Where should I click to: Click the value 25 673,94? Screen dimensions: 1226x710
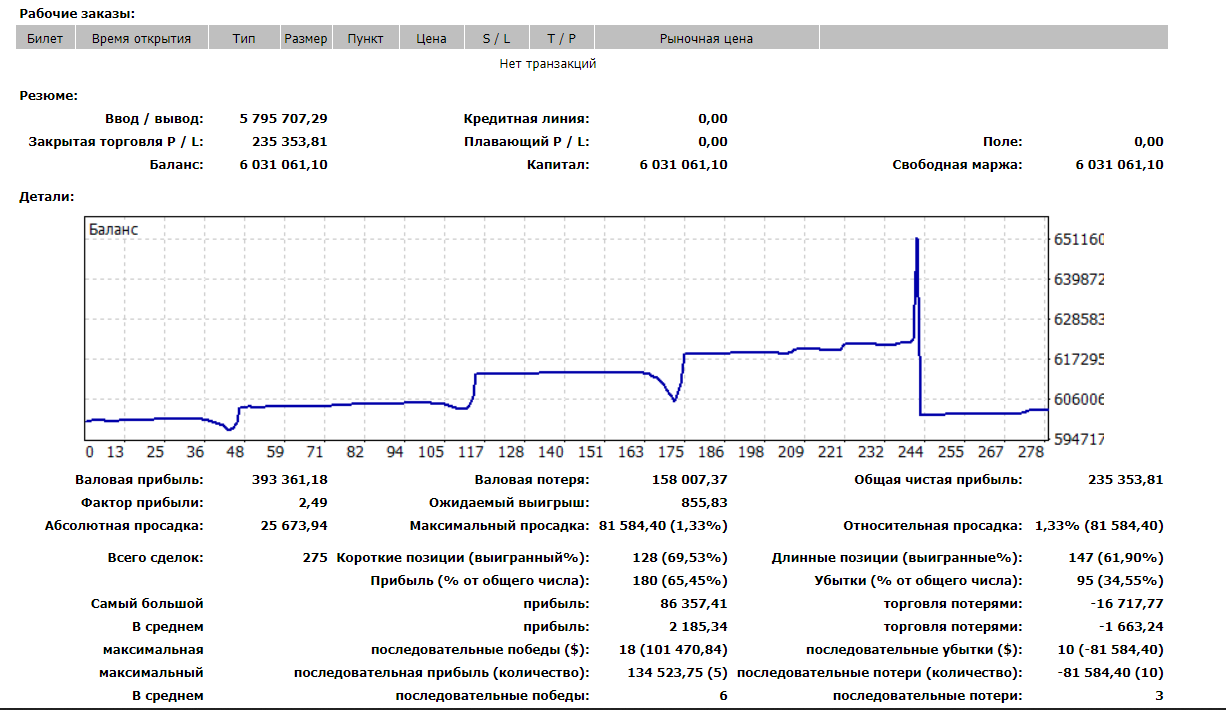[294, 525]
